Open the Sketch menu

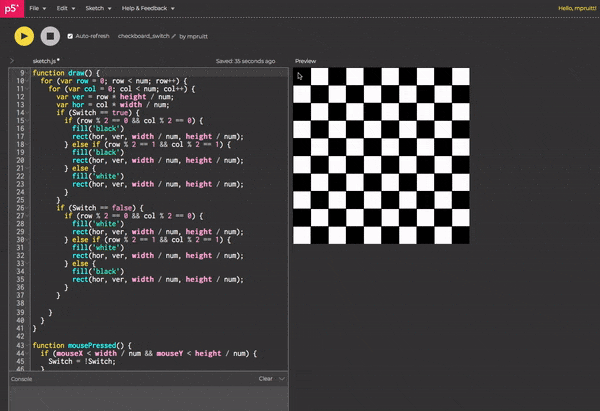98,8
